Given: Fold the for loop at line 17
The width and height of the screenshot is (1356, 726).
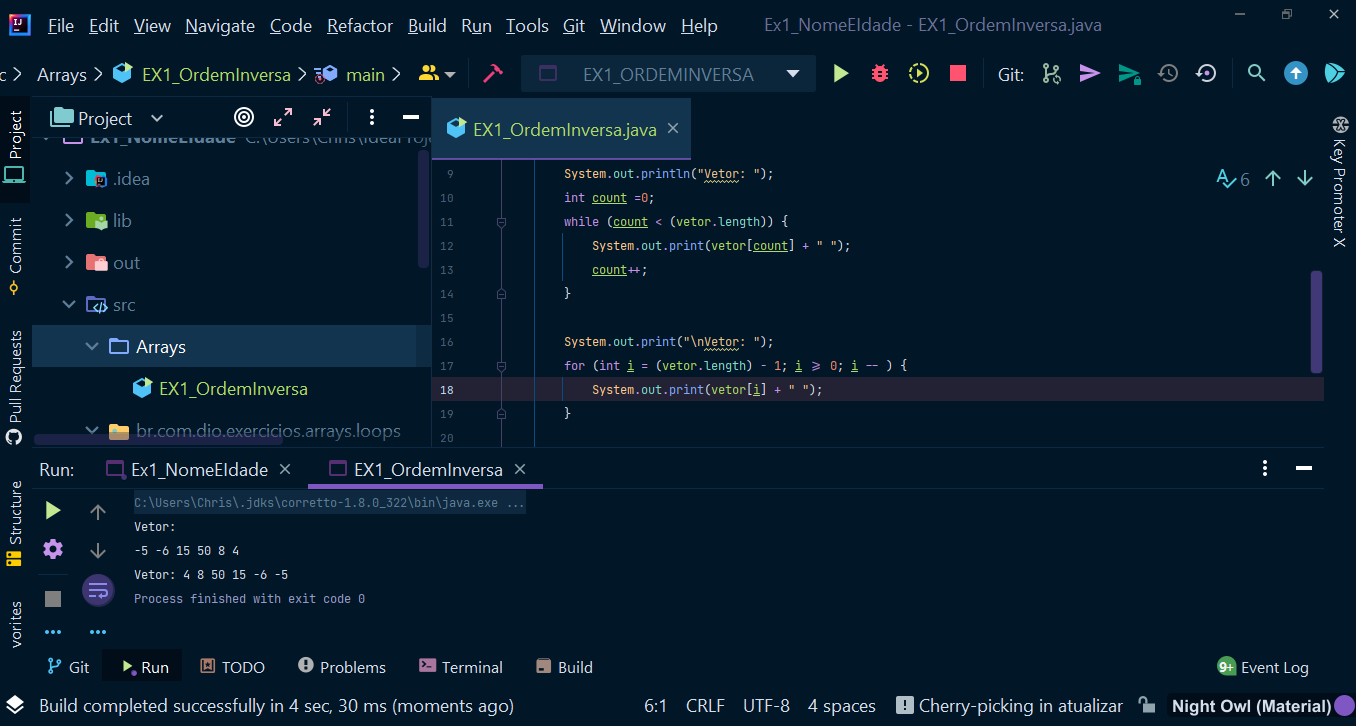Looking at the screenshot, I should 501,366.
